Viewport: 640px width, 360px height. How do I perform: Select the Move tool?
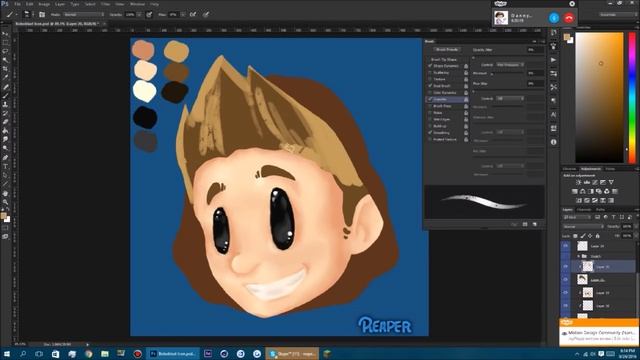pyautogui.click(x=5, y=34)
